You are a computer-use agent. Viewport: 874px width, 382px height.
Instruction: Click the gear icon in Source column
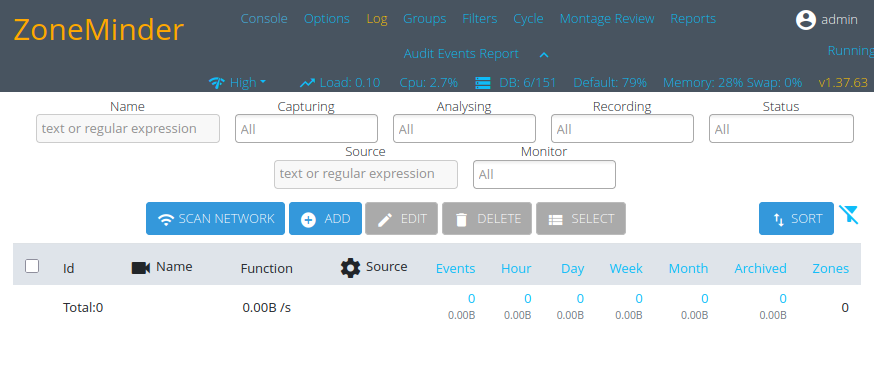click(x=351, y=268)
